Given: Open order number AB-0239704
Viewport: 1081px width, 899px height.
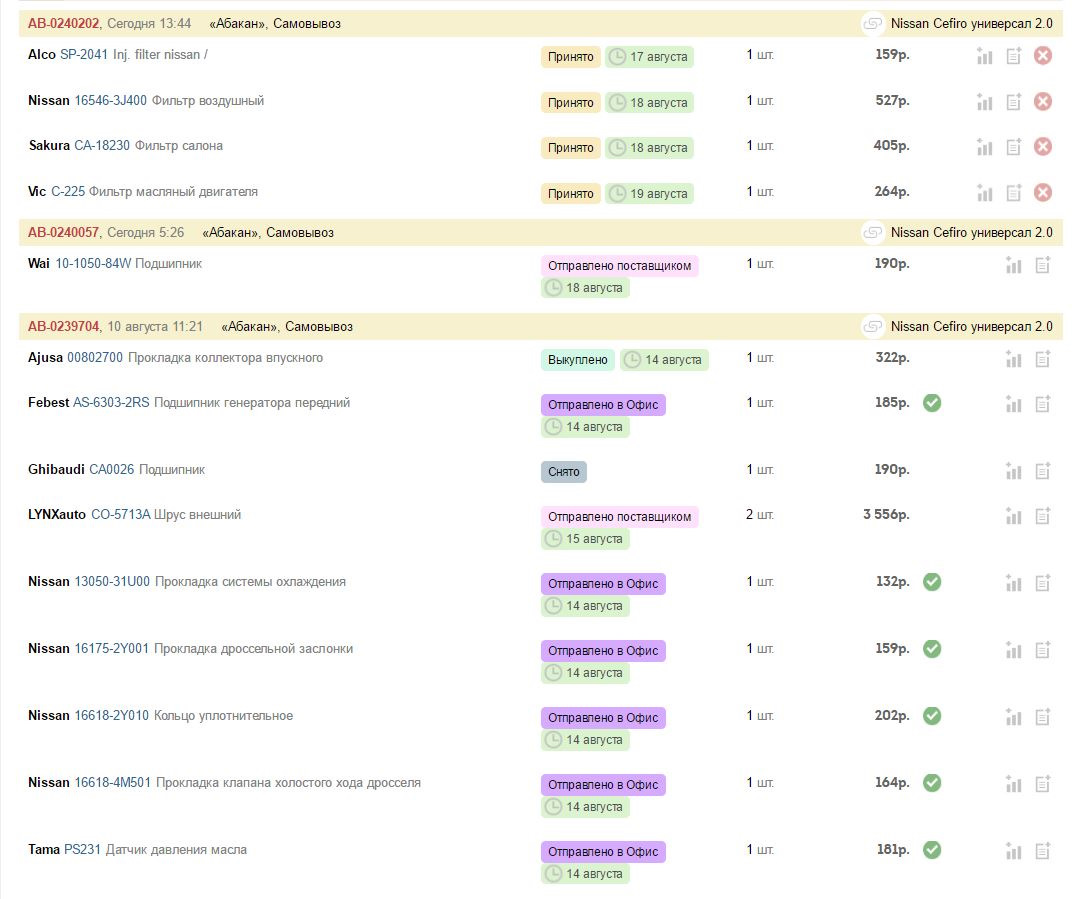Looking at the screenshot, I should coord(63,327).
